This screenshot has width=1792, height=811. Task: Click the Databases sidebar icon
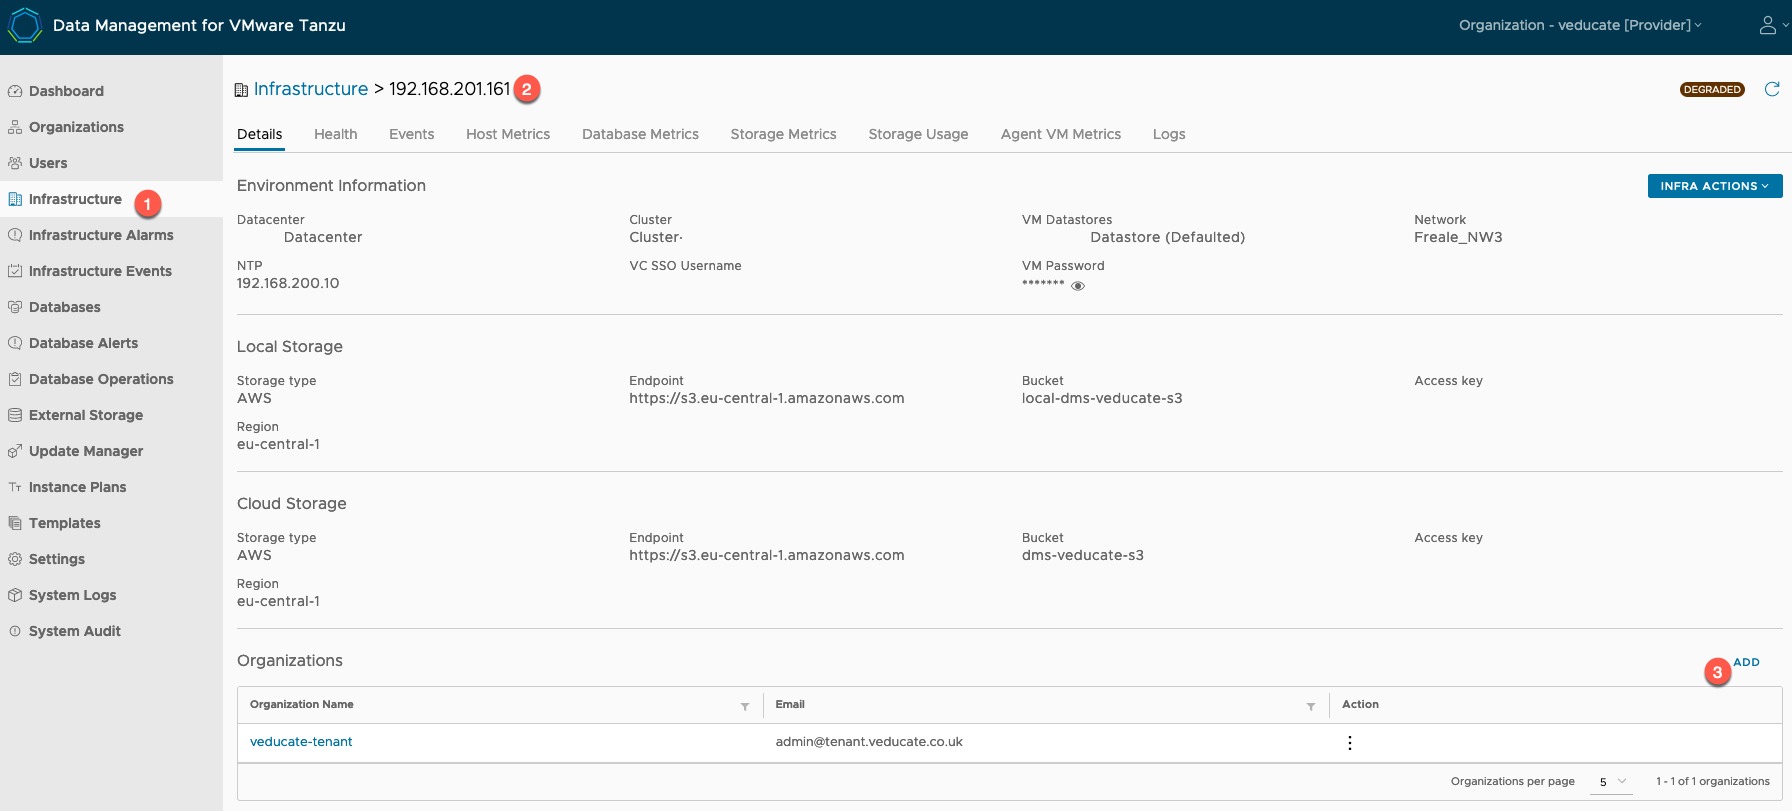[15, 307]
